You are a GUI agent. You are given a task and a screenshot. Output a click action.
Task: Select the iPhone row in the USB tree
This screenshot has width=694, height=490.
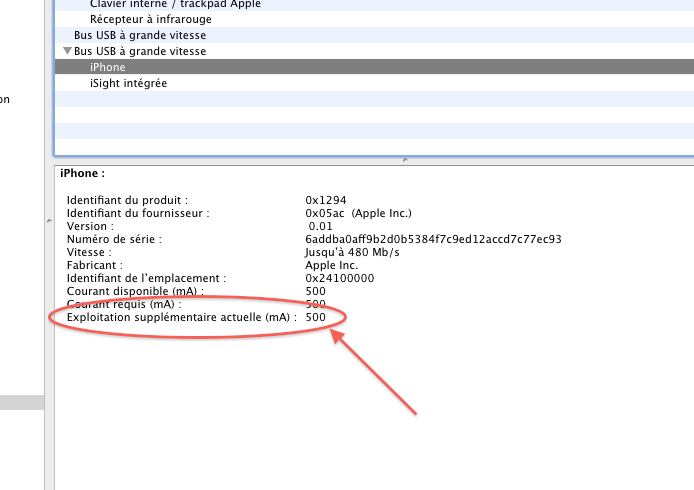[x=108, y=67]
